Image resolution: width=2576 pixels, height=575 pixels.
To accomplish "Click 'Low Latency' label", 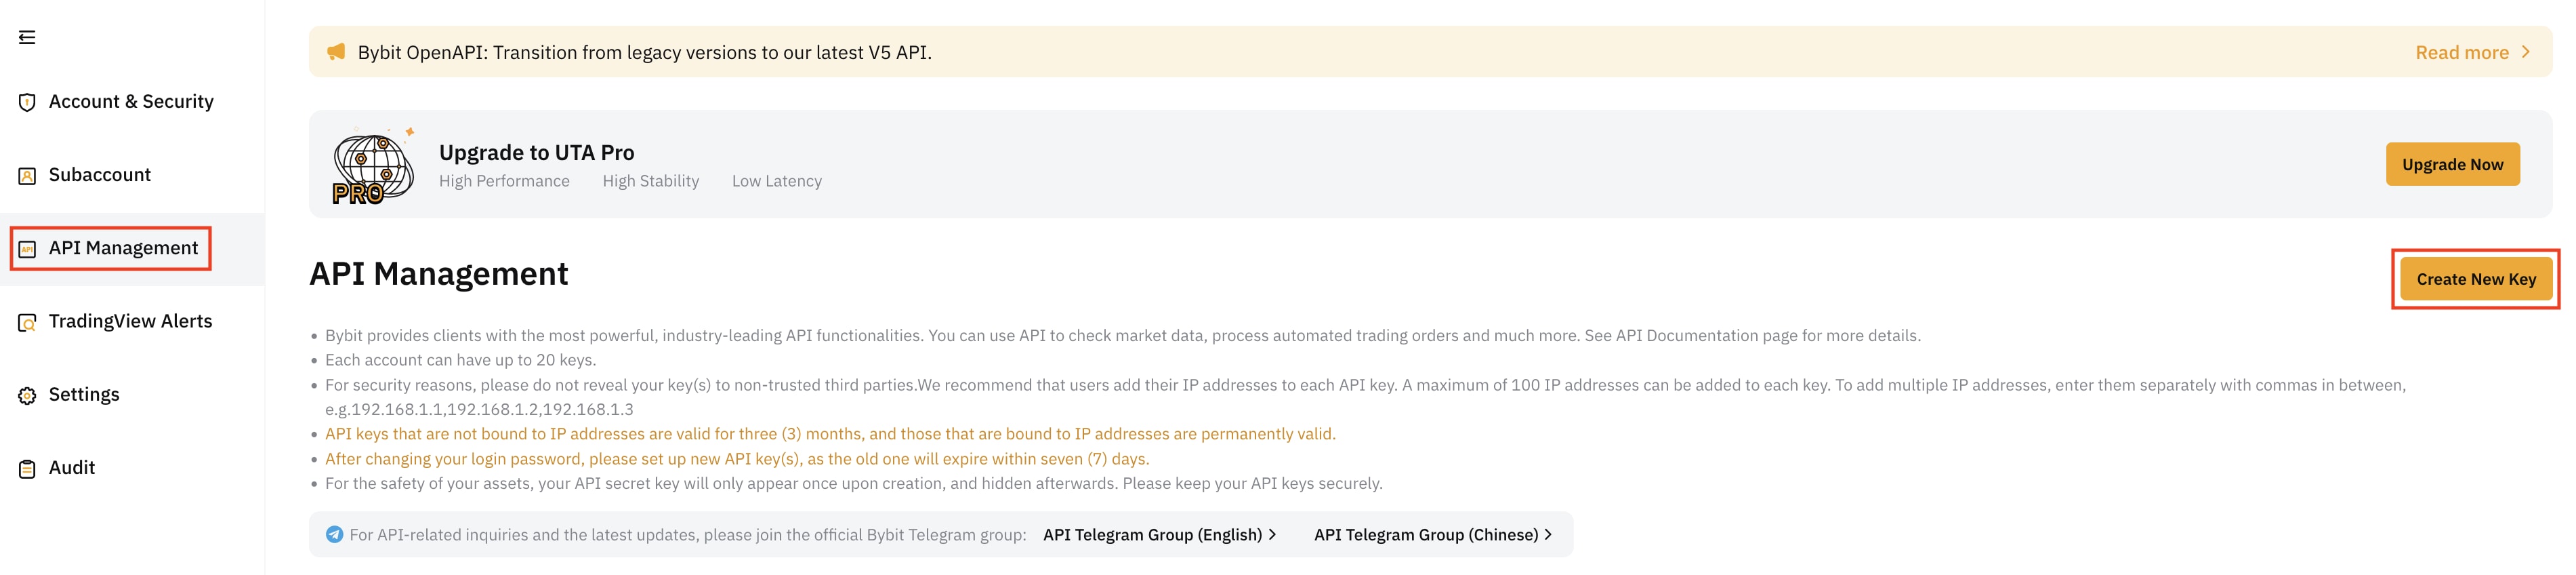I will tap(776, 181).
